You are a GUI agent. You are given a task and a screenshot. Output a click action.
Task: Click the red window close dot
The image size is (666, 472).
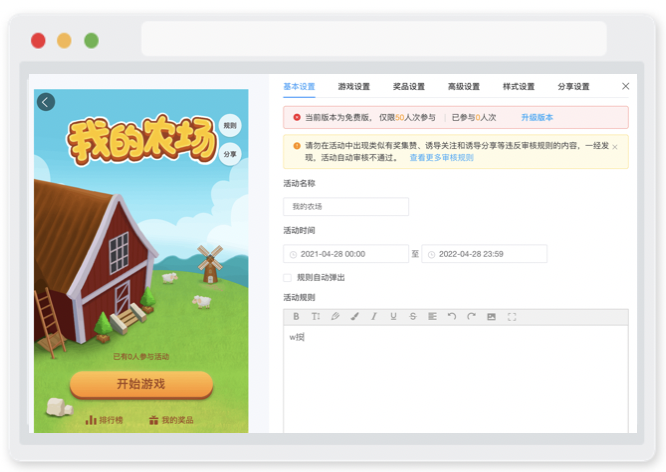[38, 41]
